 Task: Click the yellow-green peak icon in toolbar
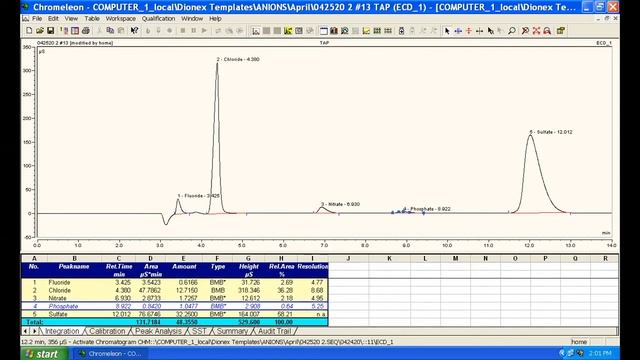(288, 31)
